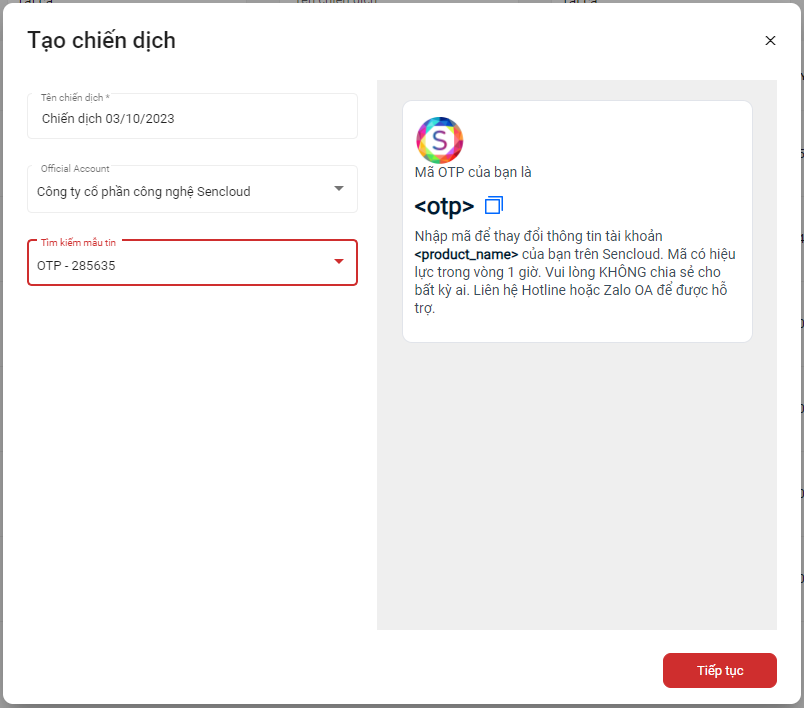The height and width of the screenshot is (708, 804).
Task: Open the Official Account dropdown arrow
Action: pos(338,189)
